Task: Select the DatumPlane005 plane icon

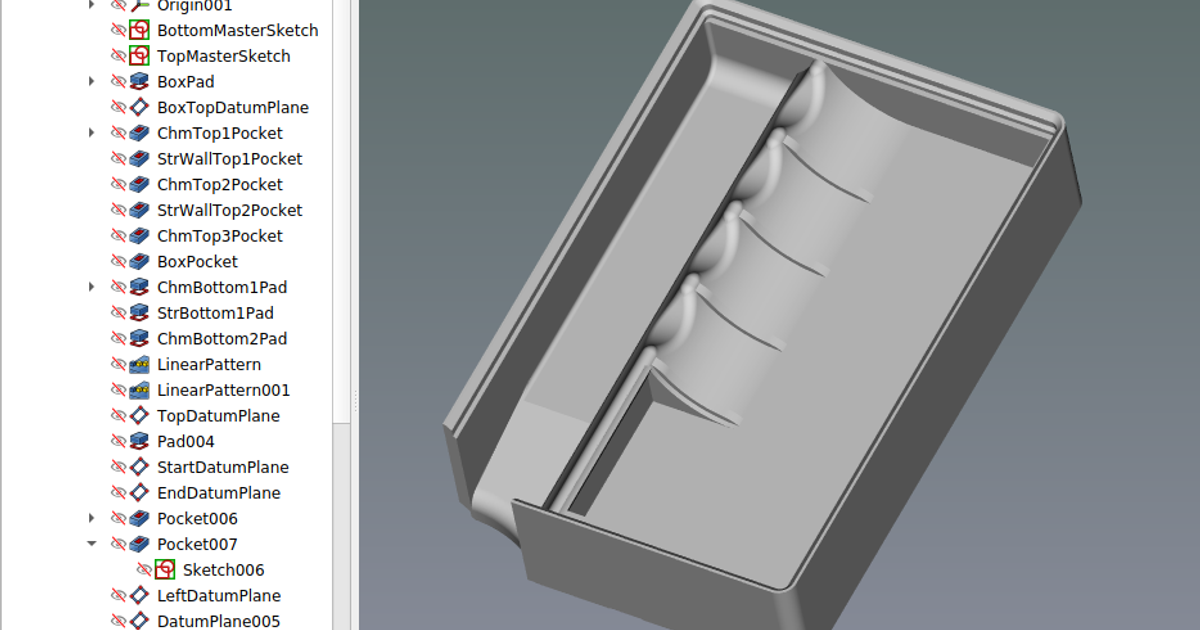Action: click(x=137, y=620)
